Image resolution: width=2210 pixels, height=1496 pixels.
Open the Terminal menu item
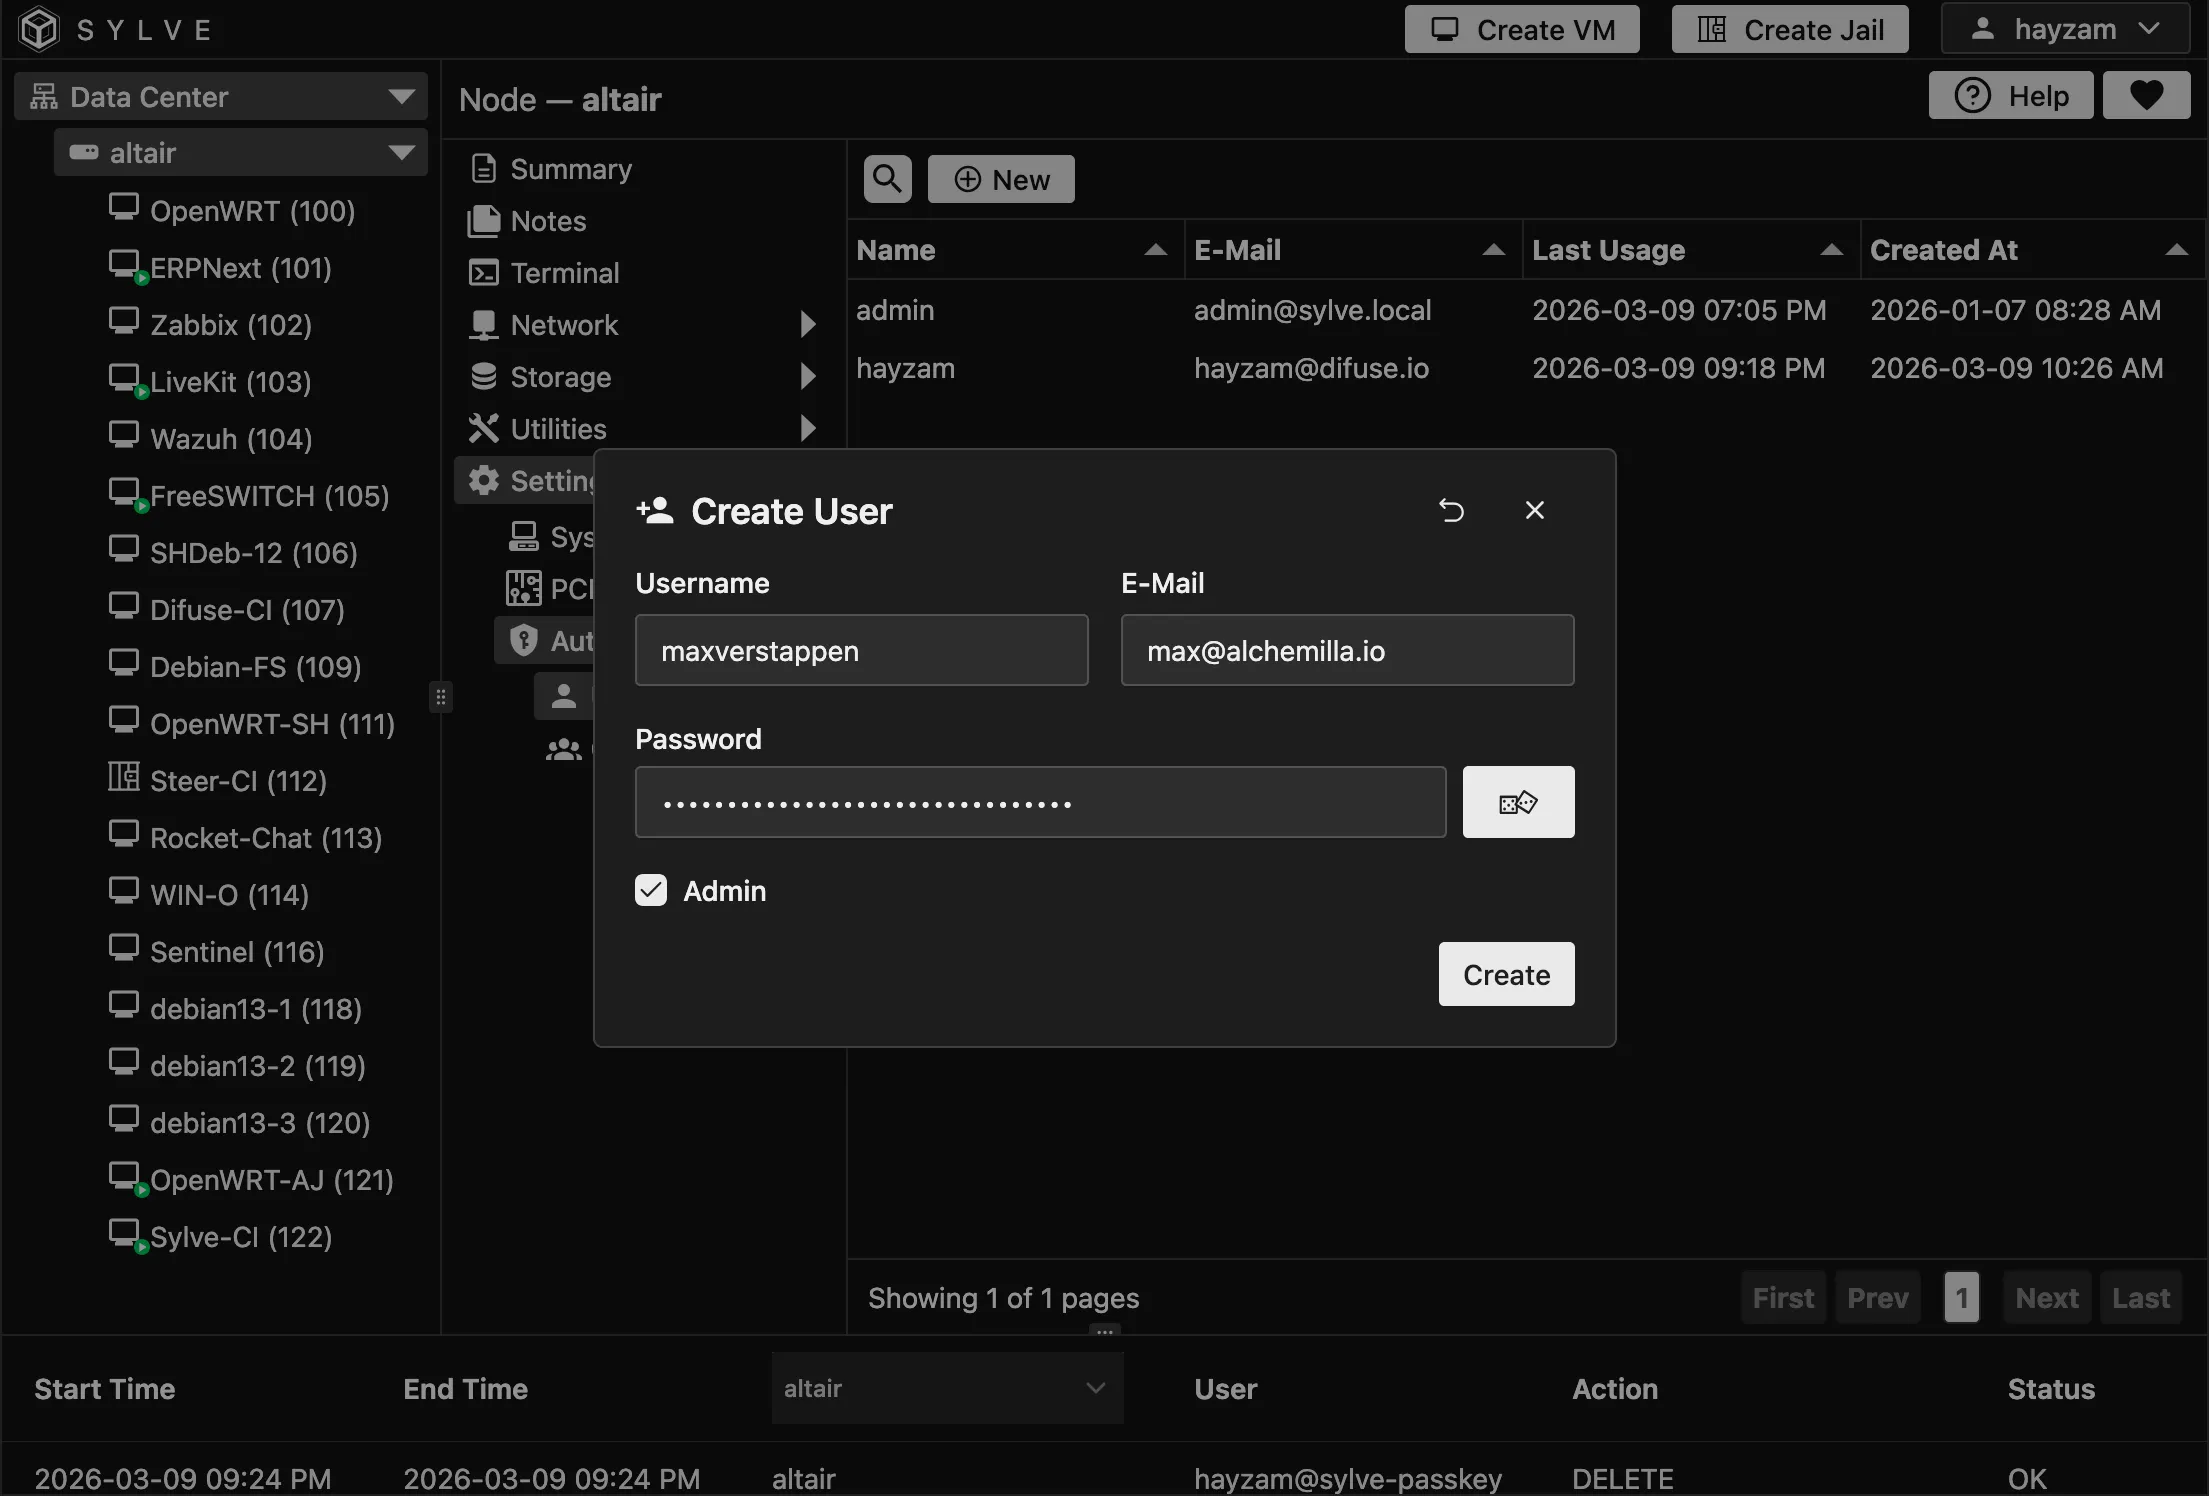(x=644, y=273)
